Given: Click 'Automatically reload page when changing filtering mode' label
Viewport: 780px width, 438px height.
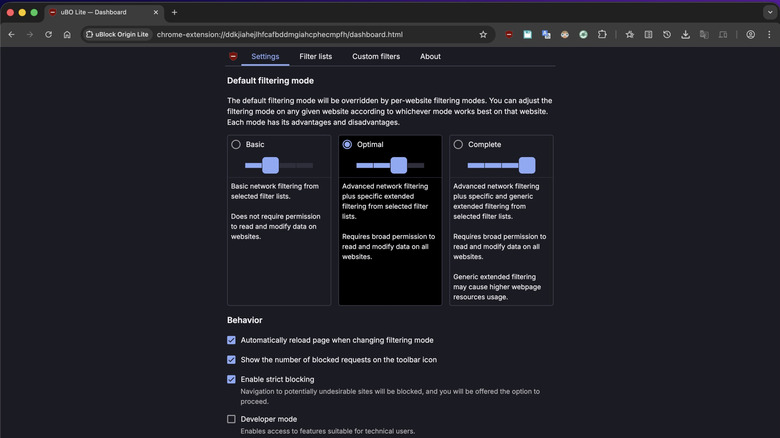Looking at the screenshot, I should (337, 340).
